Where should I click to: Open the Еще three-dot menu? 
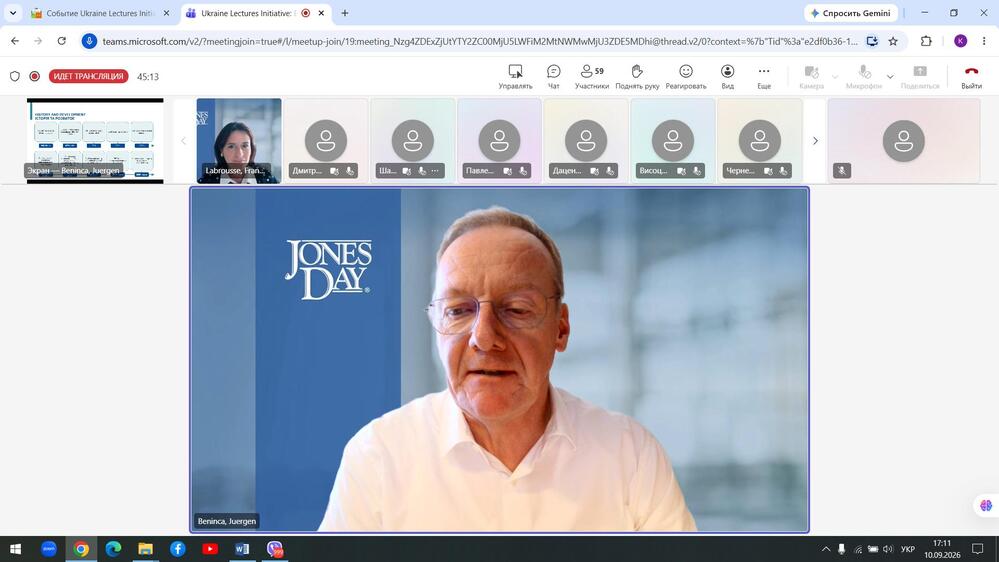tap(764, 76)
